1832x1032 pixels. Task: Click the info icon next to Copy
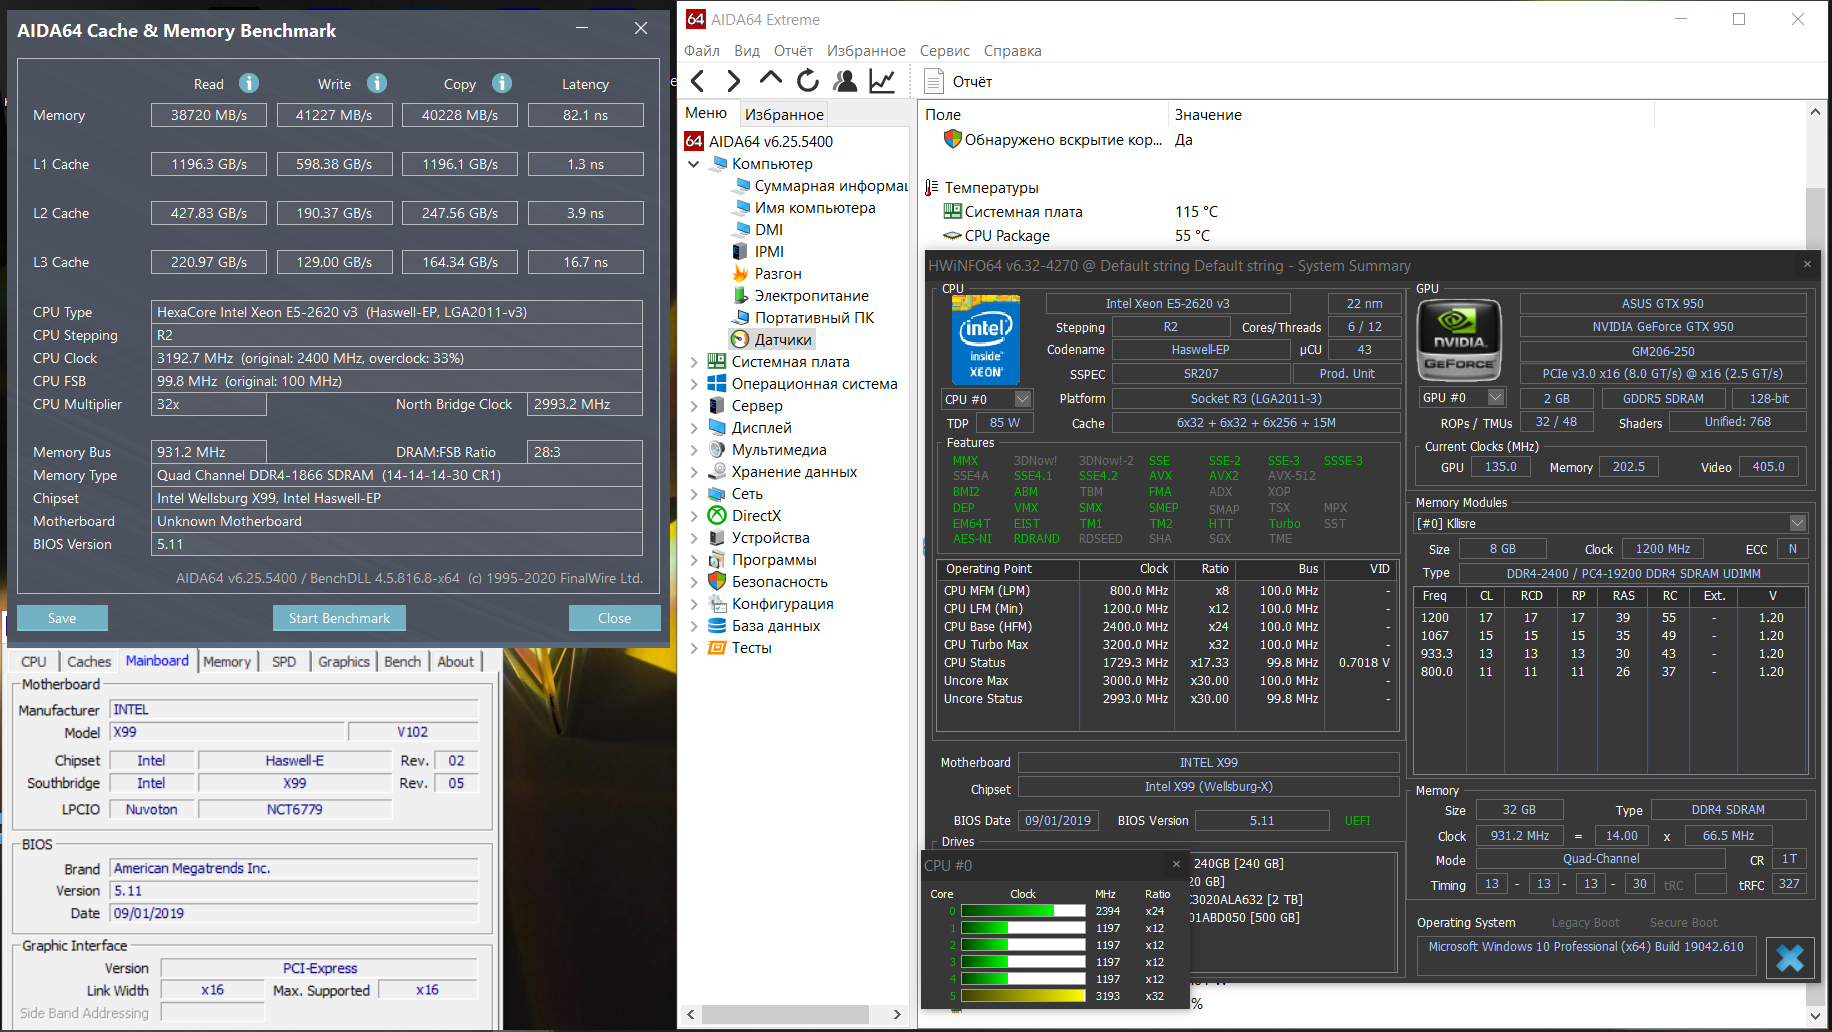pos(502,83)
